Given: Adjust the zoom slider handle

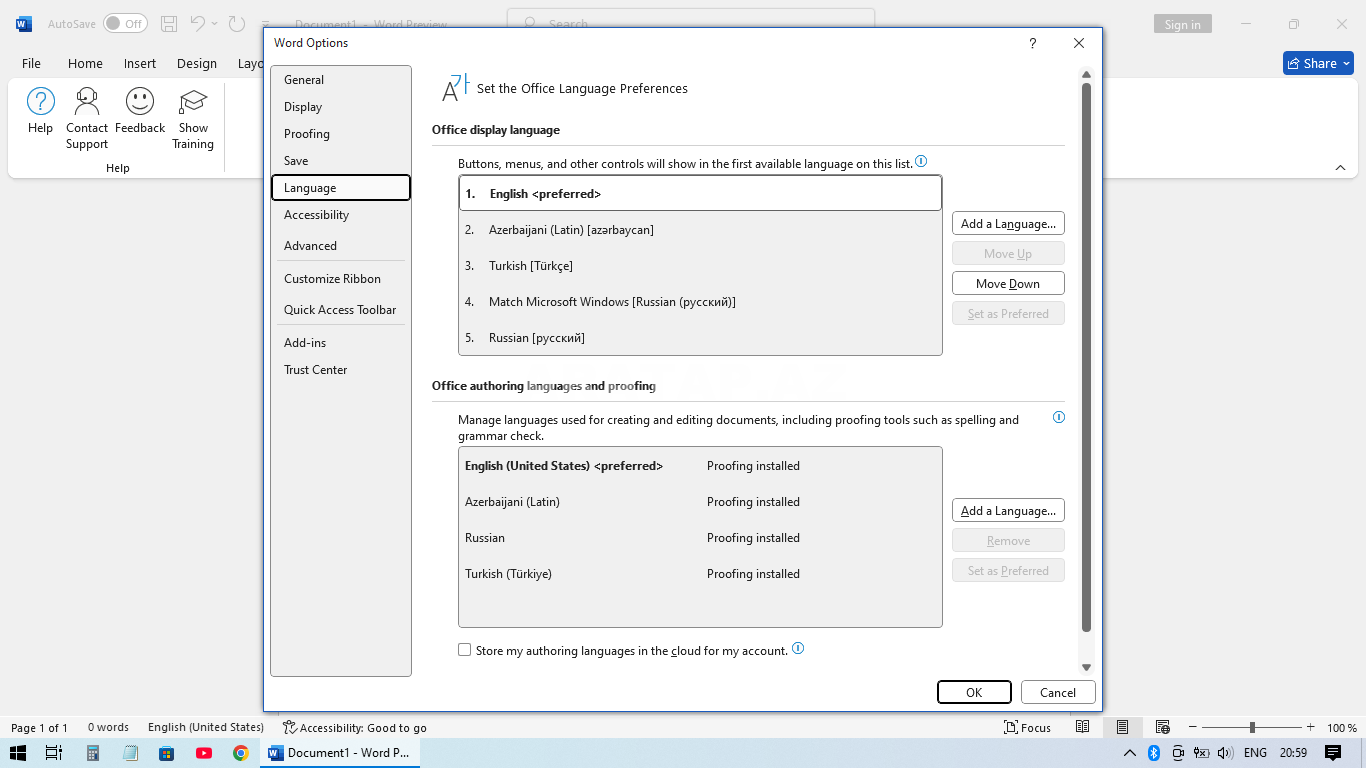Looking at the screenshot, I should (x=1252, y=728).
